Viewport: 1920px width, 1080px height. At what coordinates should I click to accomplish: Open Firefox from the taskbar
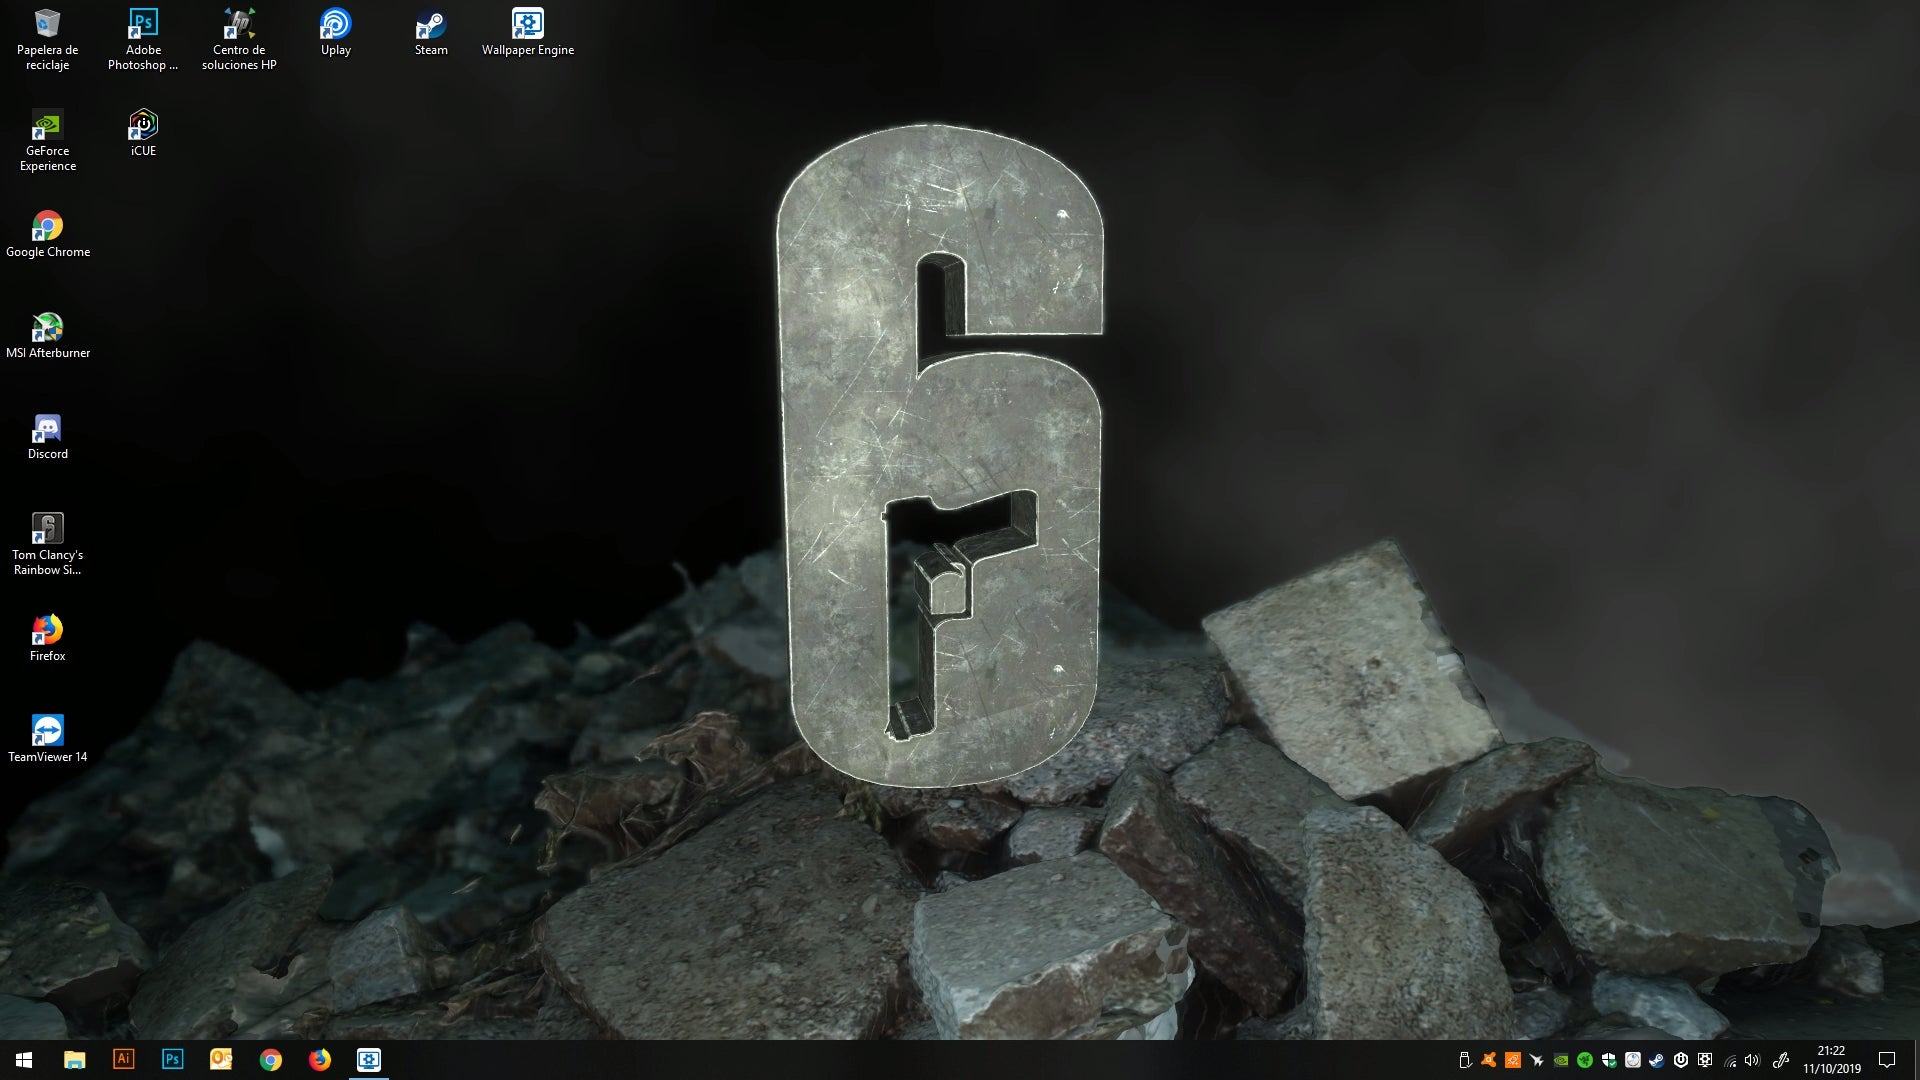coord(319,1060)
